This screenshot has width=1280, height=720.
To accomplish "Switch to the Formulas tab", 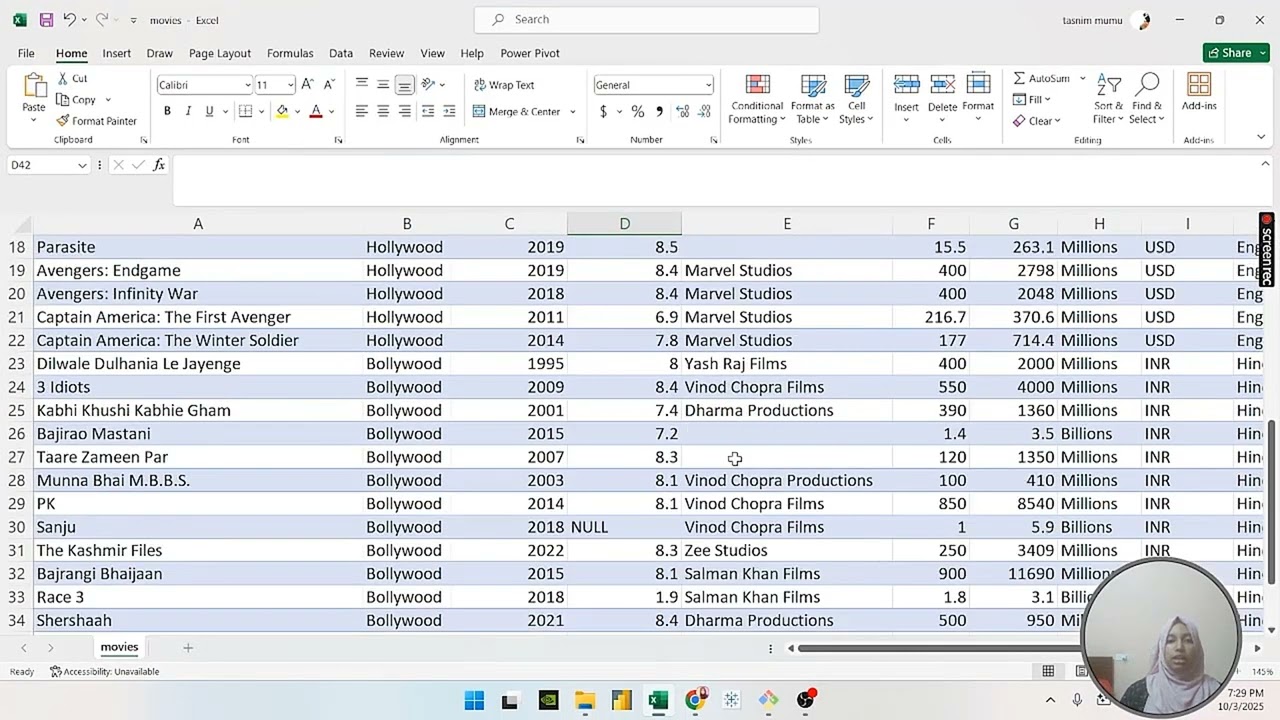I will tap(290, 53).
